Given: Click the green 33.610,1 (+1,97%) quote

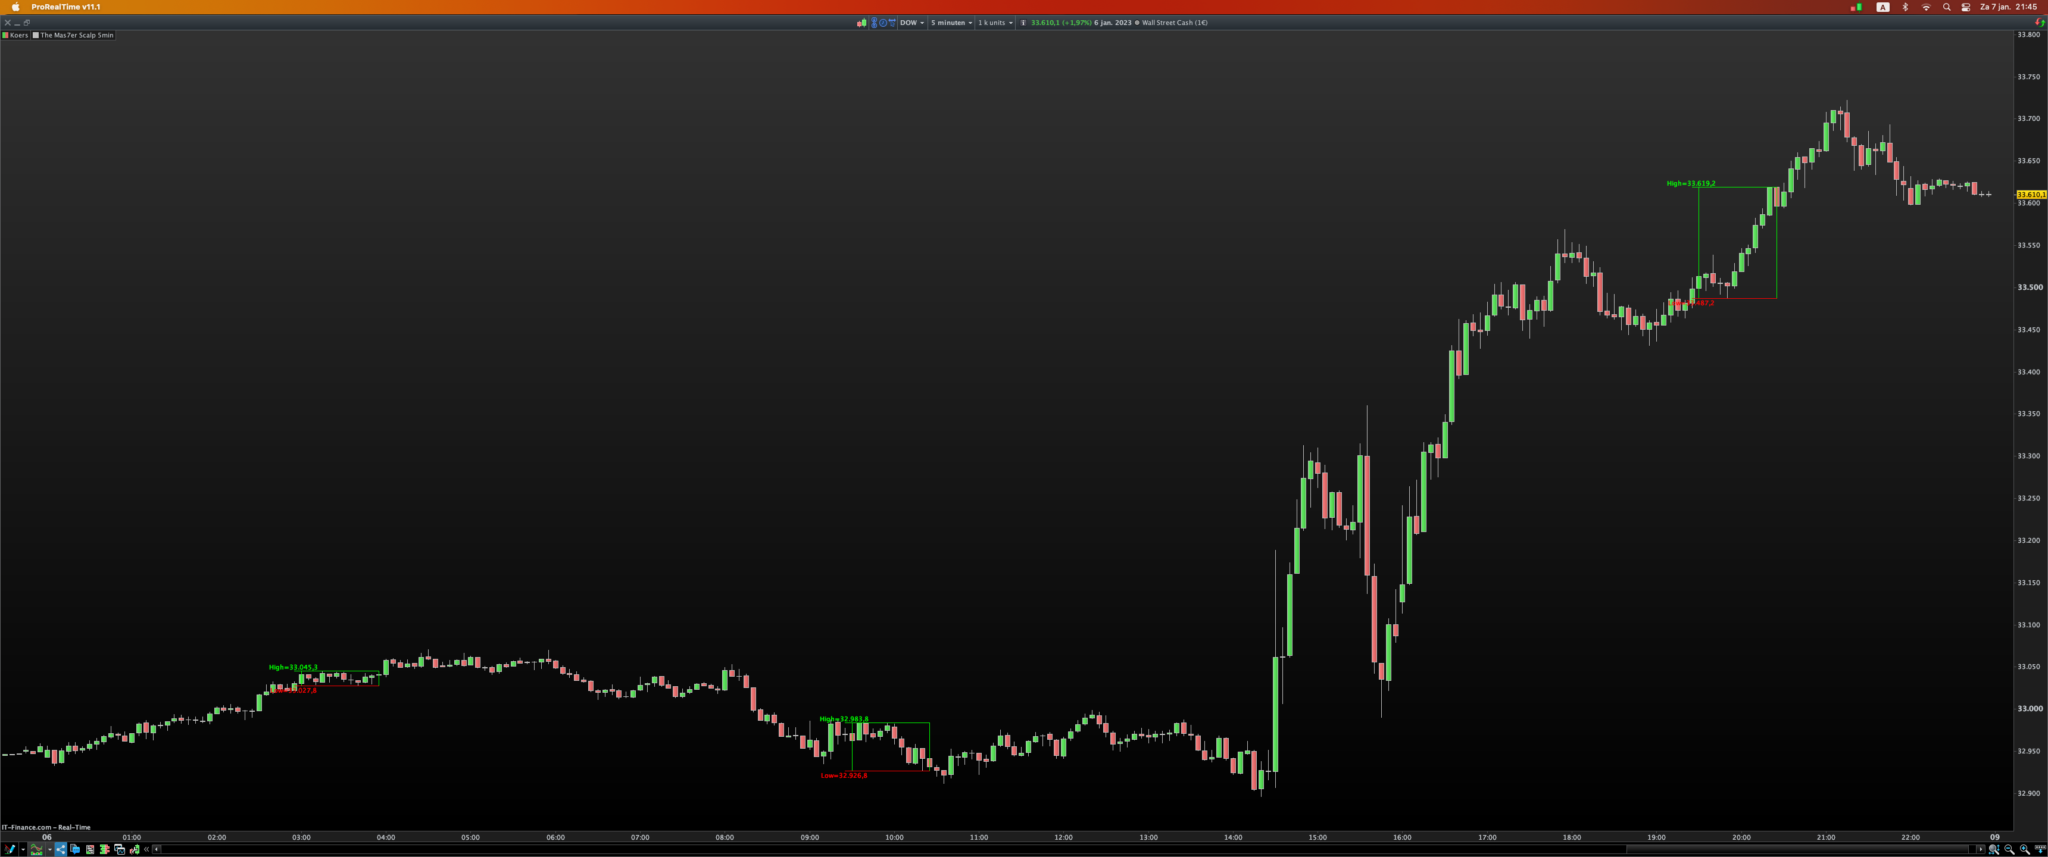Looking at the screenshot, I should click(1061, 23).
